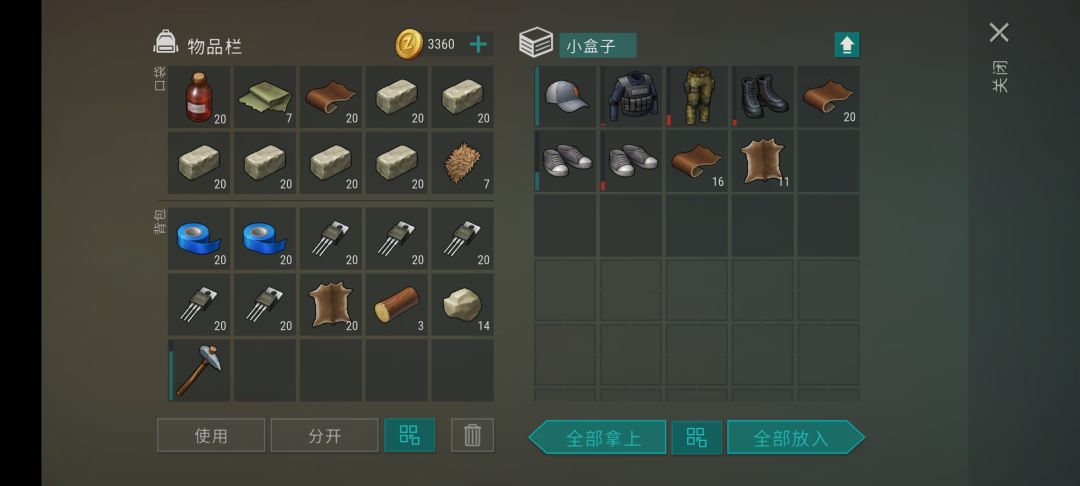Select the pickaxe in the backpack
This screenshot has height=486, width=1080.
click(x=198, y=370)
